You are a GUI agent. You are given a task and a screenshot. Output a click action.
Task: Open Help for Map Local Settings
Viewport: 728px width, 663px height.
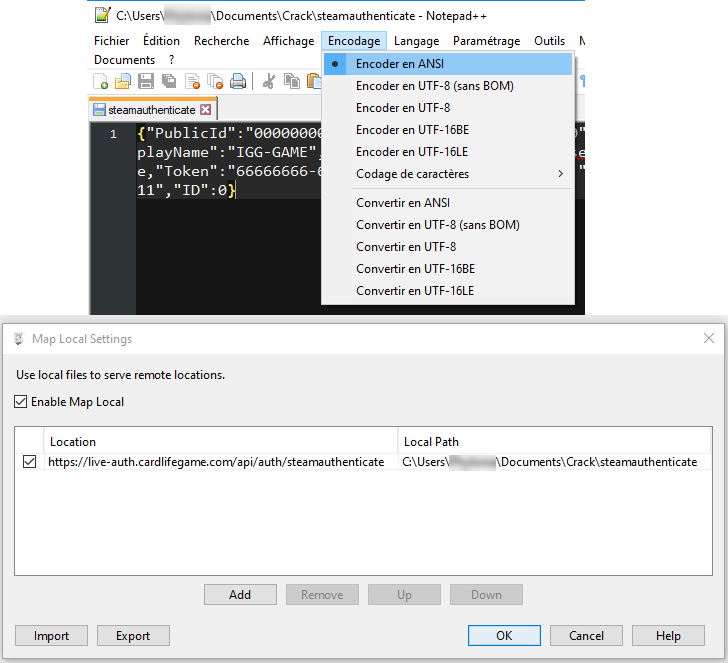click(x=668, y=636)
